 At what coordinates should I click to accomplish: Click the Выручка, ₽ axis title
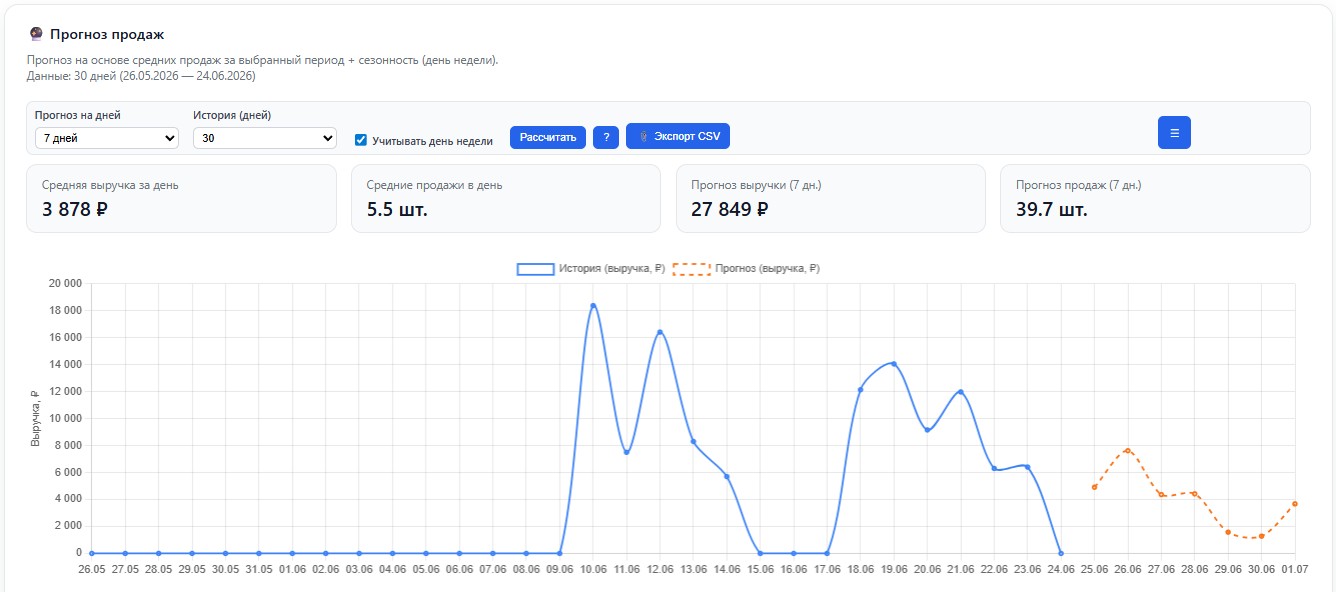(36, 418)
